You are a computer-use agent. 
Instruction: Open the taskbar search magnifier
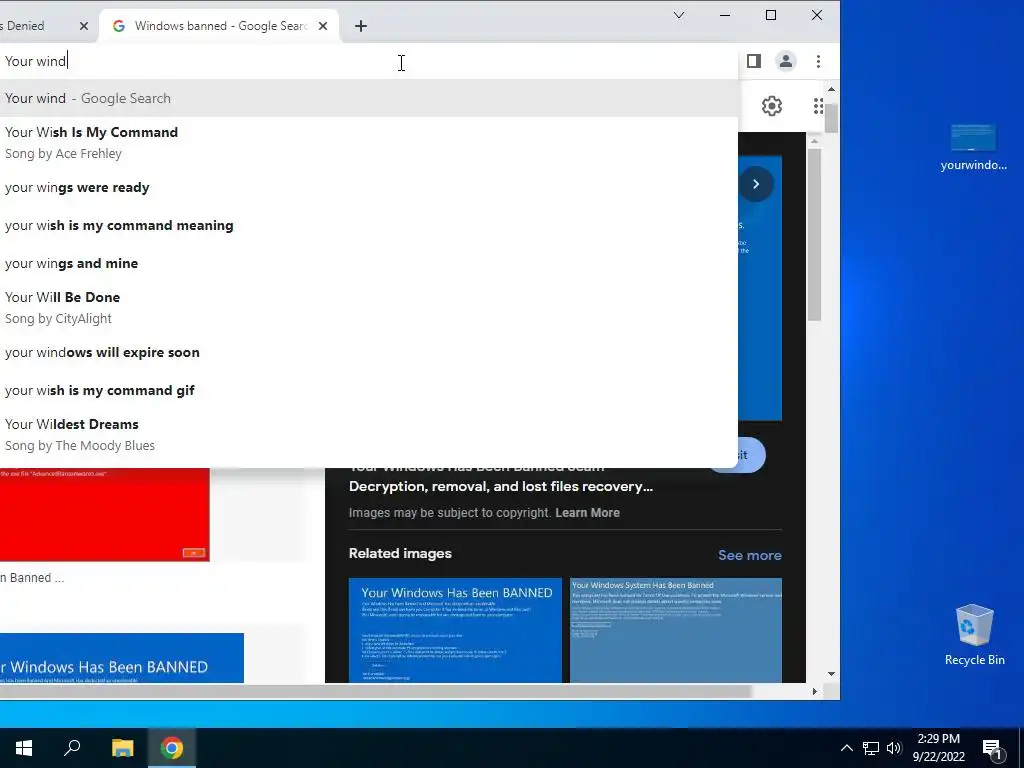pyautogui.click(x=72, y=748)
